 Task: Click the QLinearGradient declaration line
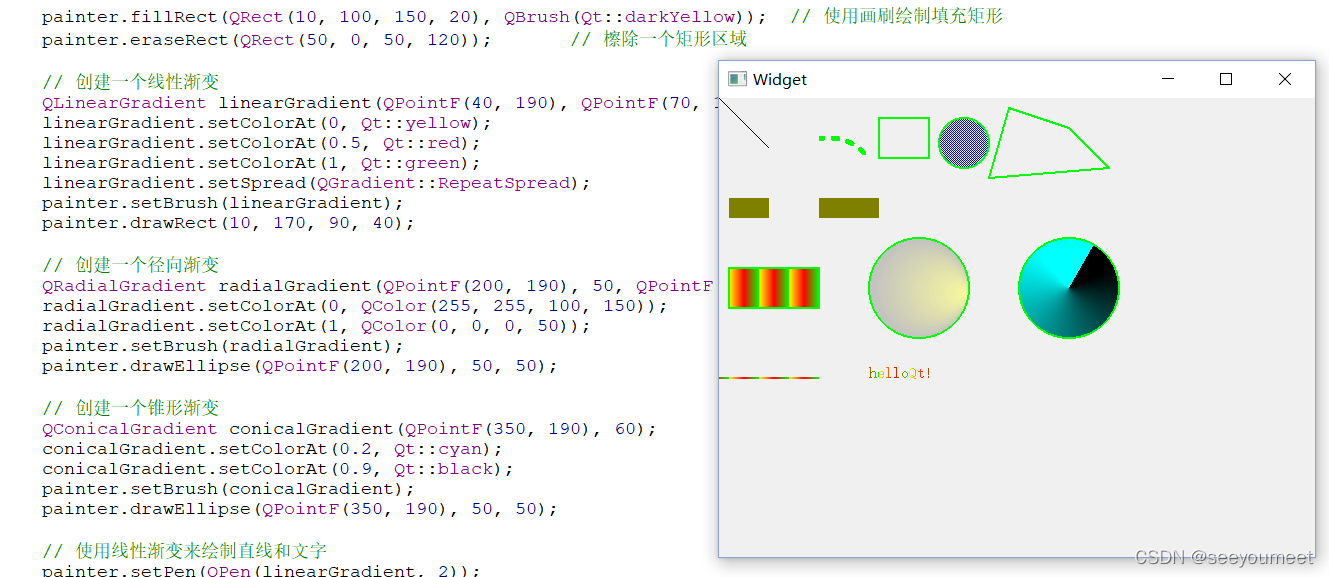380,103
